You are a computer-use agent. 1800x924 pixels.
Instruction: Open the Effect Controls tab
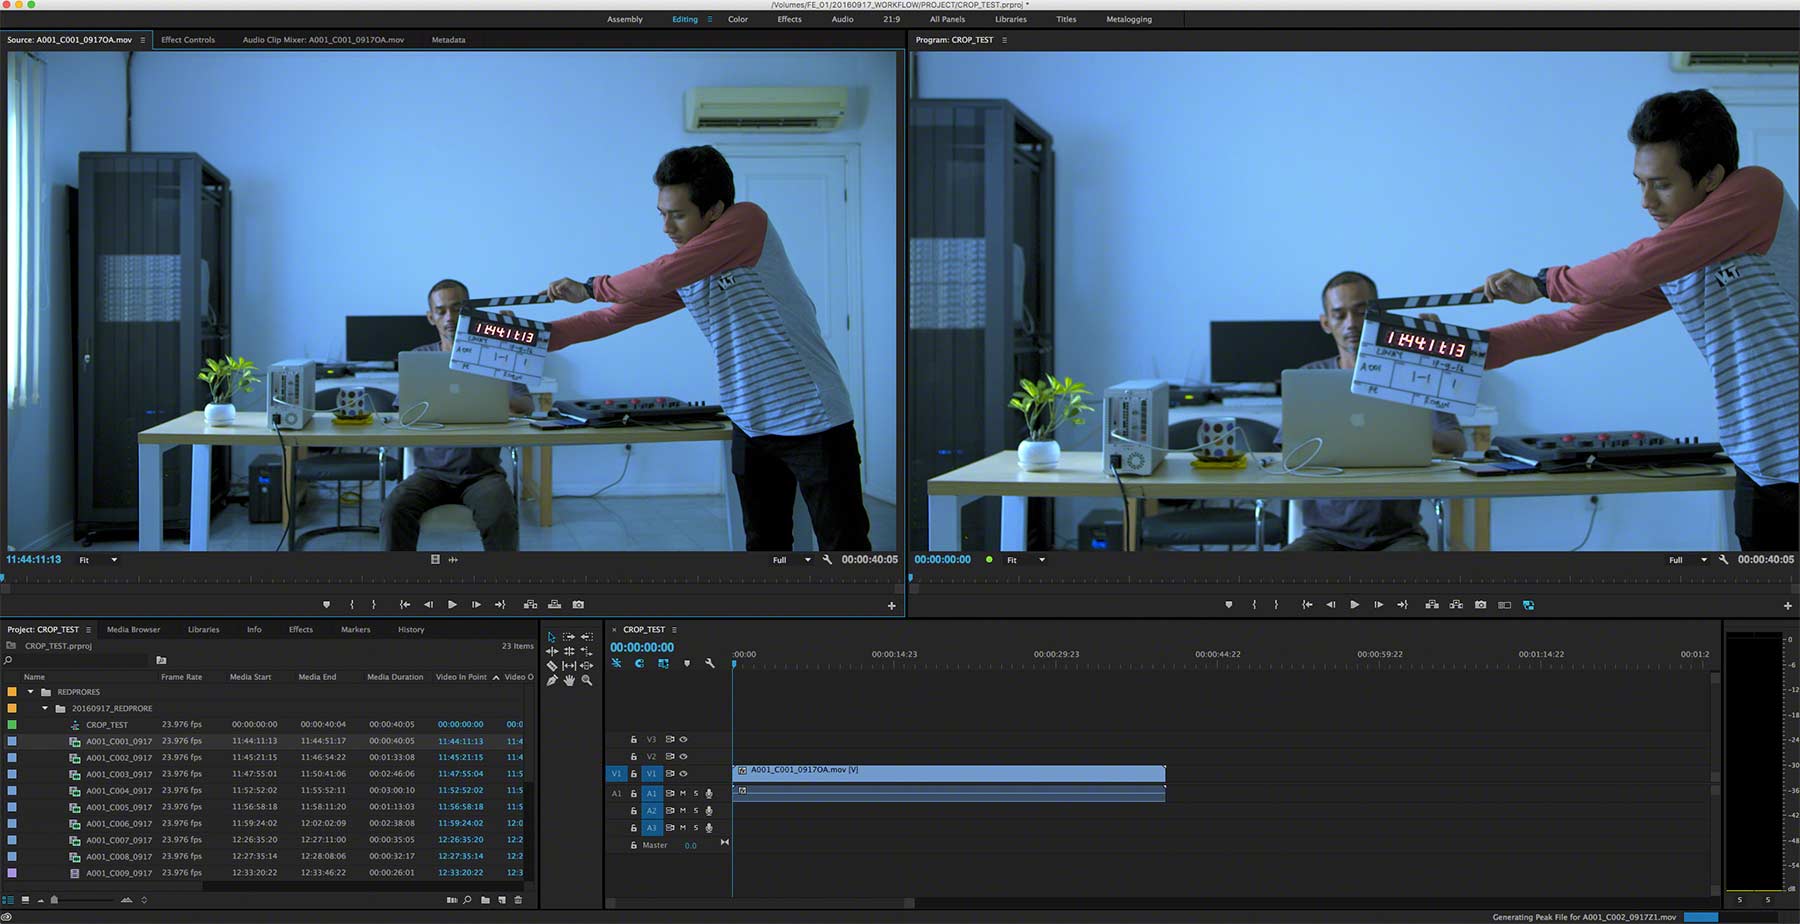click(x=188, y=40)
